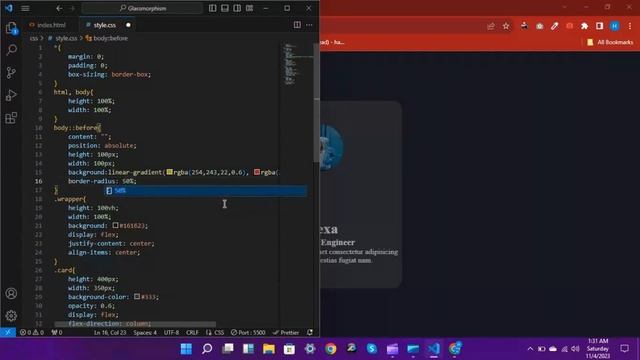Open the Manage gear in VS Code
640x360 pixels.
(11, 316)
